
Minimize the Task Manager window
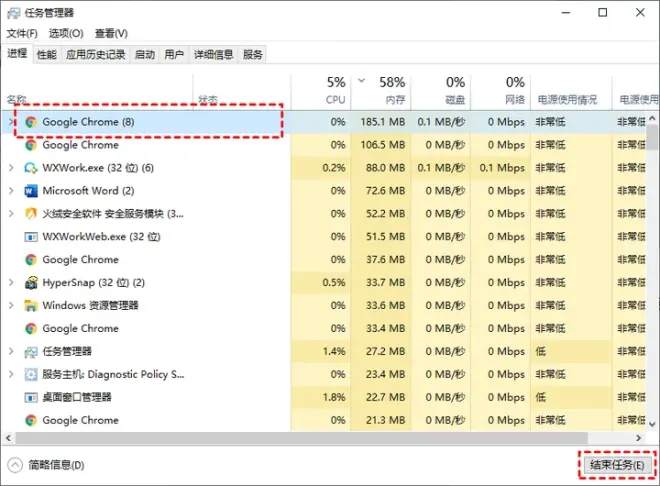click(x=566, y=13)
